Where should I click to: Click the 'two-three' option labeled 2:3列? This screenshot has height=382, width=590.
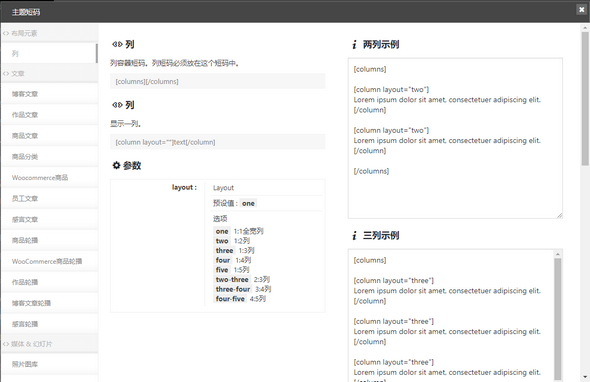tap(232, 280)
